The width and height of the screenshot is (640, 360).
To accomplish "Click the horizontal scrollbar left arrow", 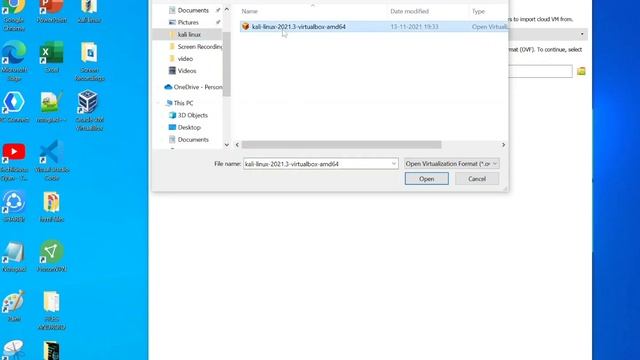I will click(x=237, y=145).
